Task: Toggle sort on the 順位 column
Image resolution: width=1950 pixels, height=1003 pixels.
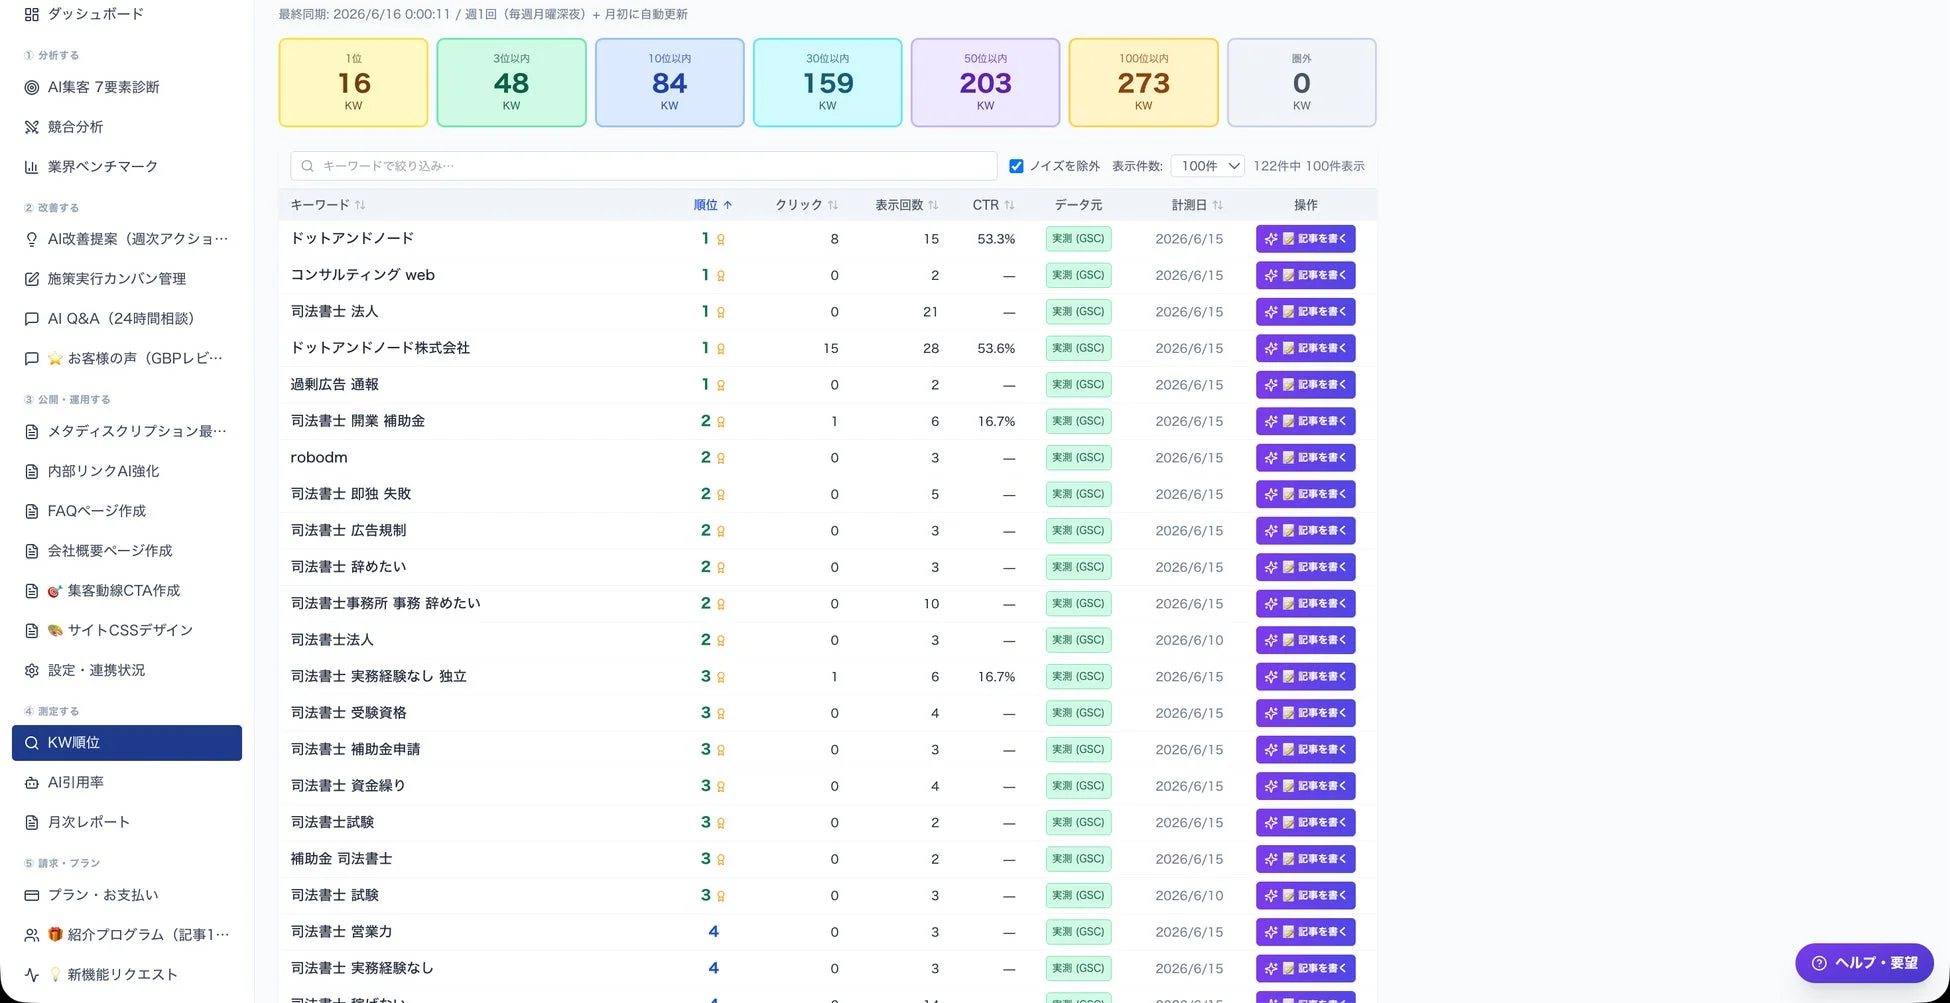Action: (713, 205)
